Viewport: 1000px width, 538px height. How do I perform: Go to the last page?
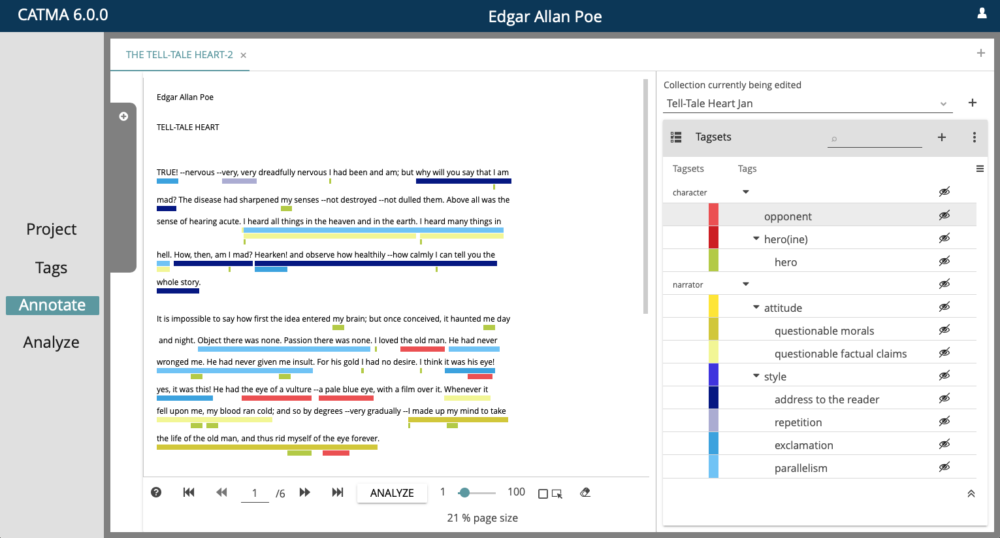pyautogui.click(x=338, y=492)
